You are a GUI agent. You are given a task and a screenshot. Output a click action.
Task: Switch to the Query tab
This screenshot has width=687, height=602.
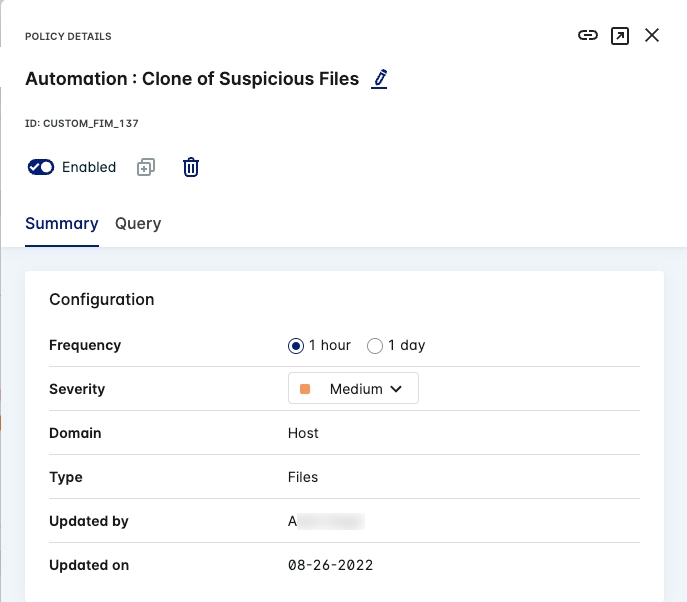(138, 224)
